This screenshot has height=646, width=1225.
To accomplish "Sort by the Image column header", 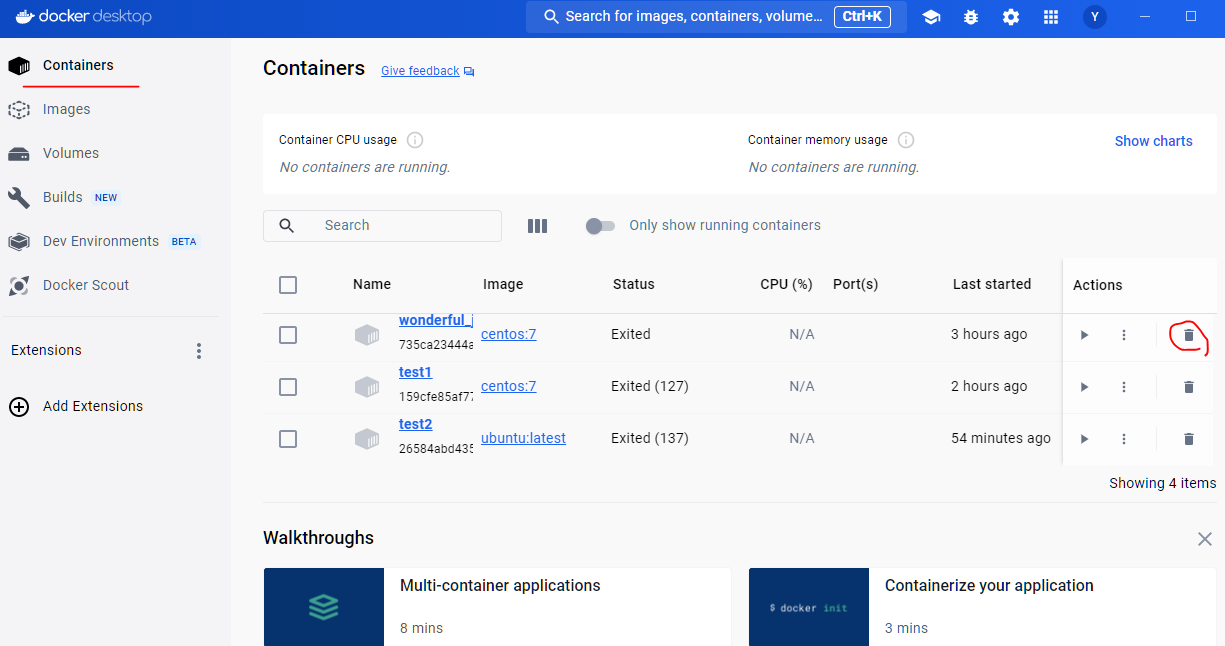I will pyautogui.click(x=503, y=284).
